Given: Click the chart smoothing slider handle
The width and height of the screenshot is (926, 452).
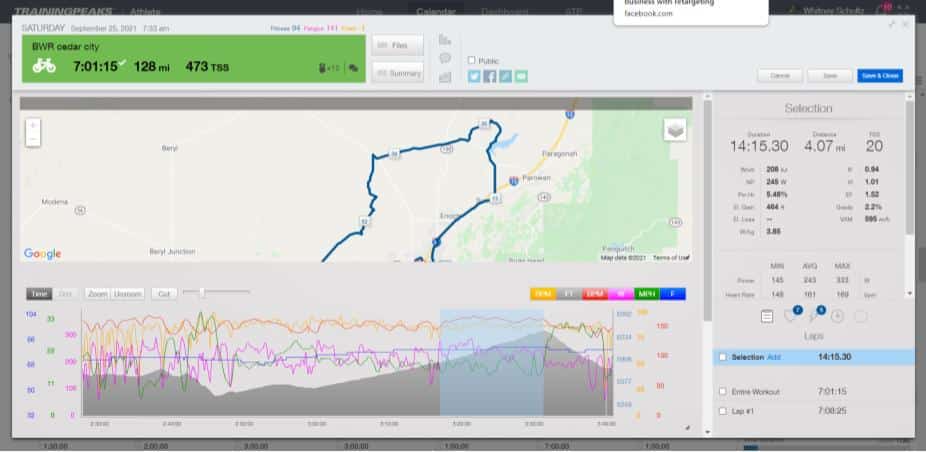Looking at the screenshot, I should coord(202,292).
